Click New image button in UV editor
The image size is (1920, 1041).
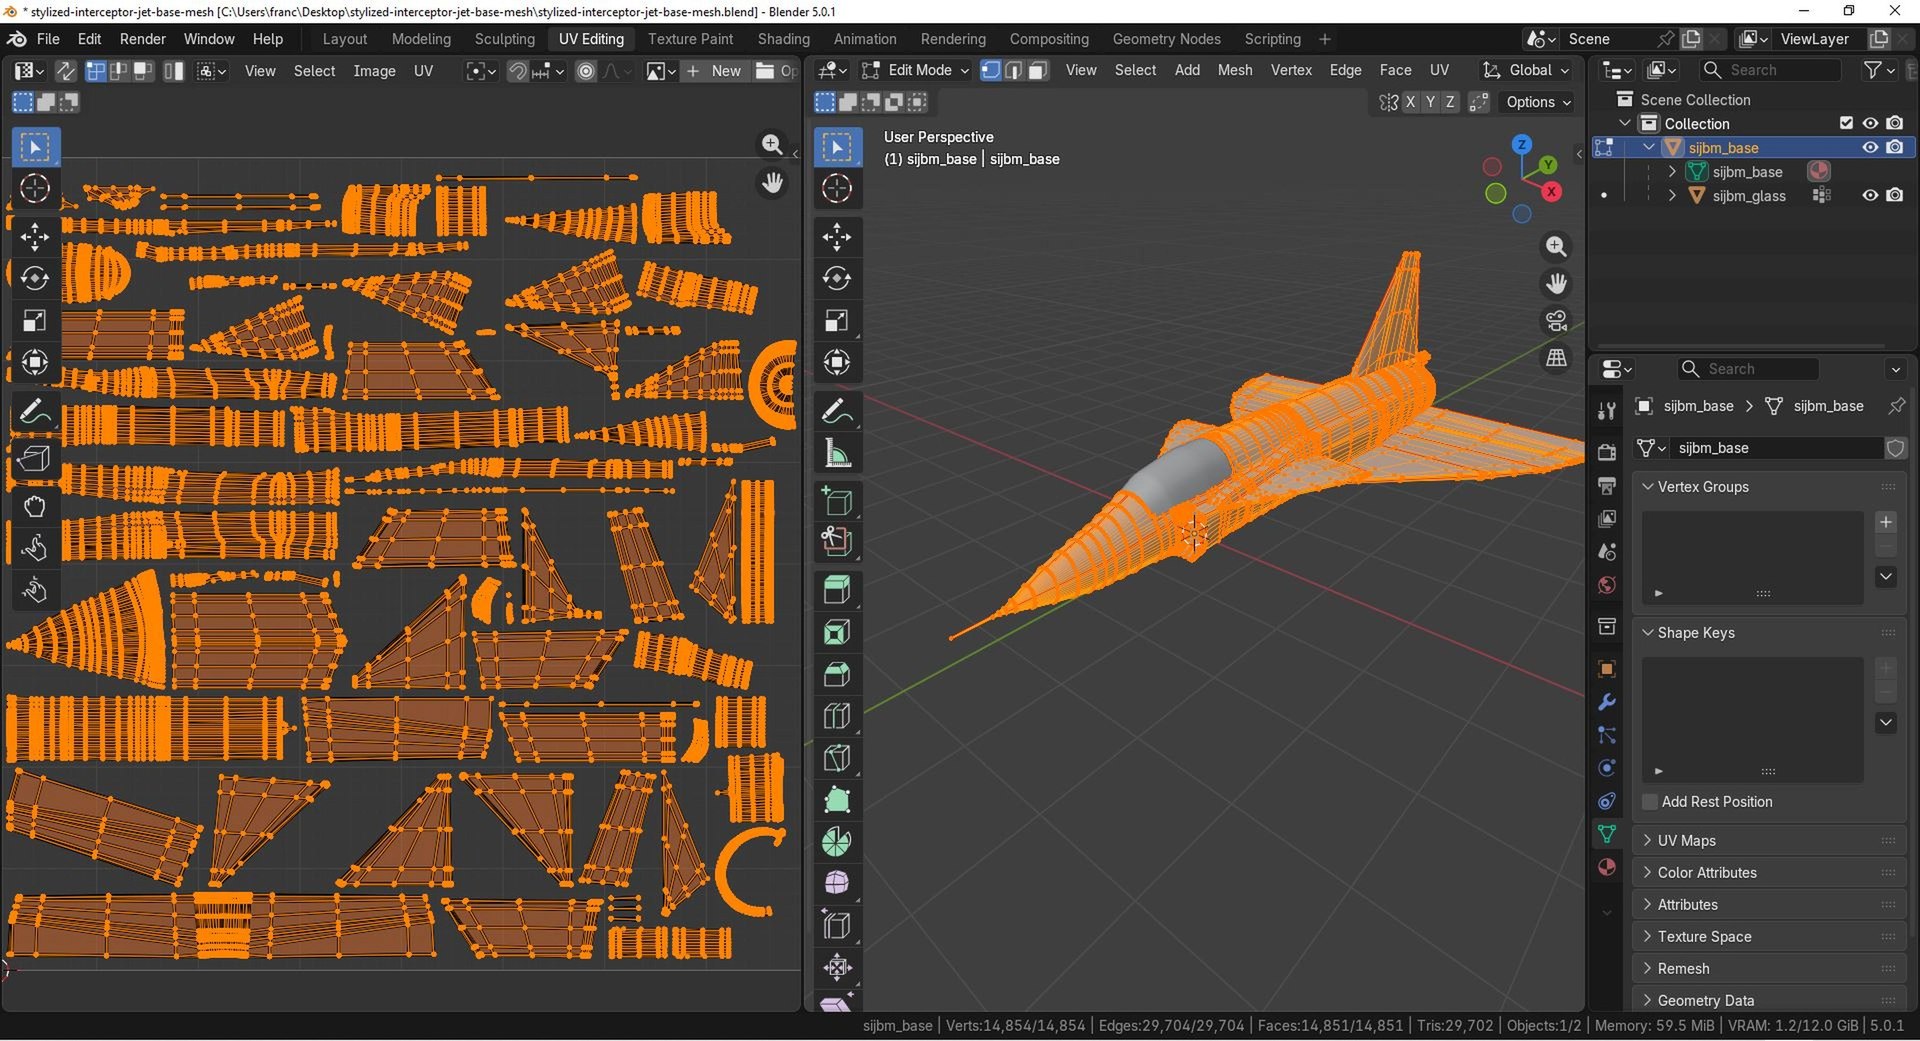point(715,71)
